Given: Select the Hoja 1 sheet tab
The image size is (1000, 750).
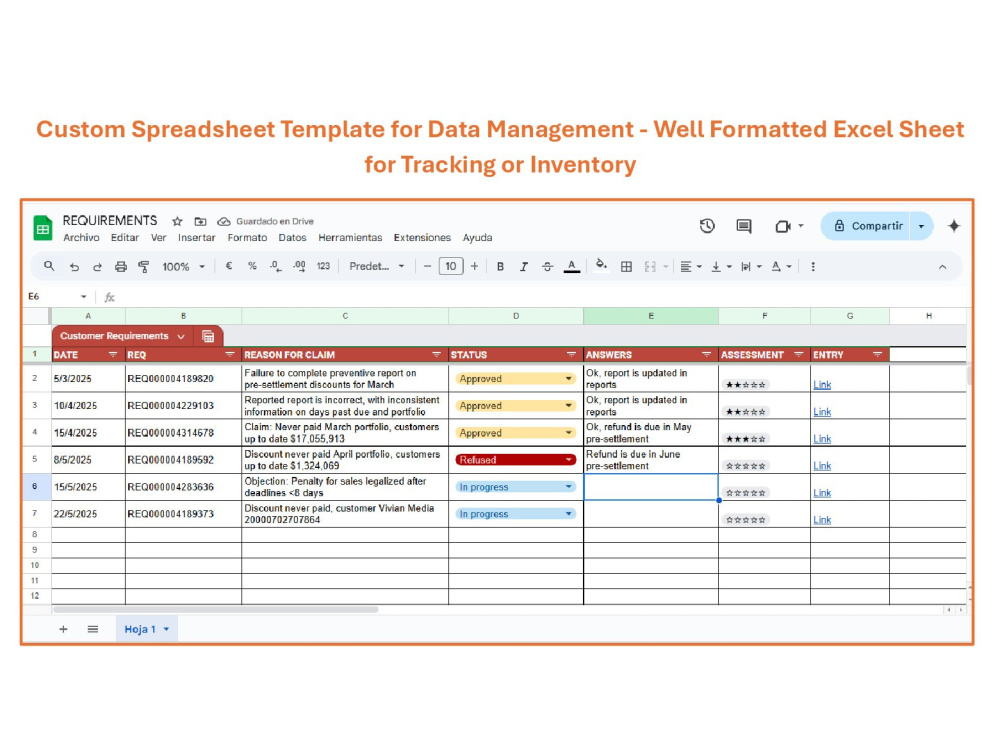Looking at the screenshot, I should 147,629.
